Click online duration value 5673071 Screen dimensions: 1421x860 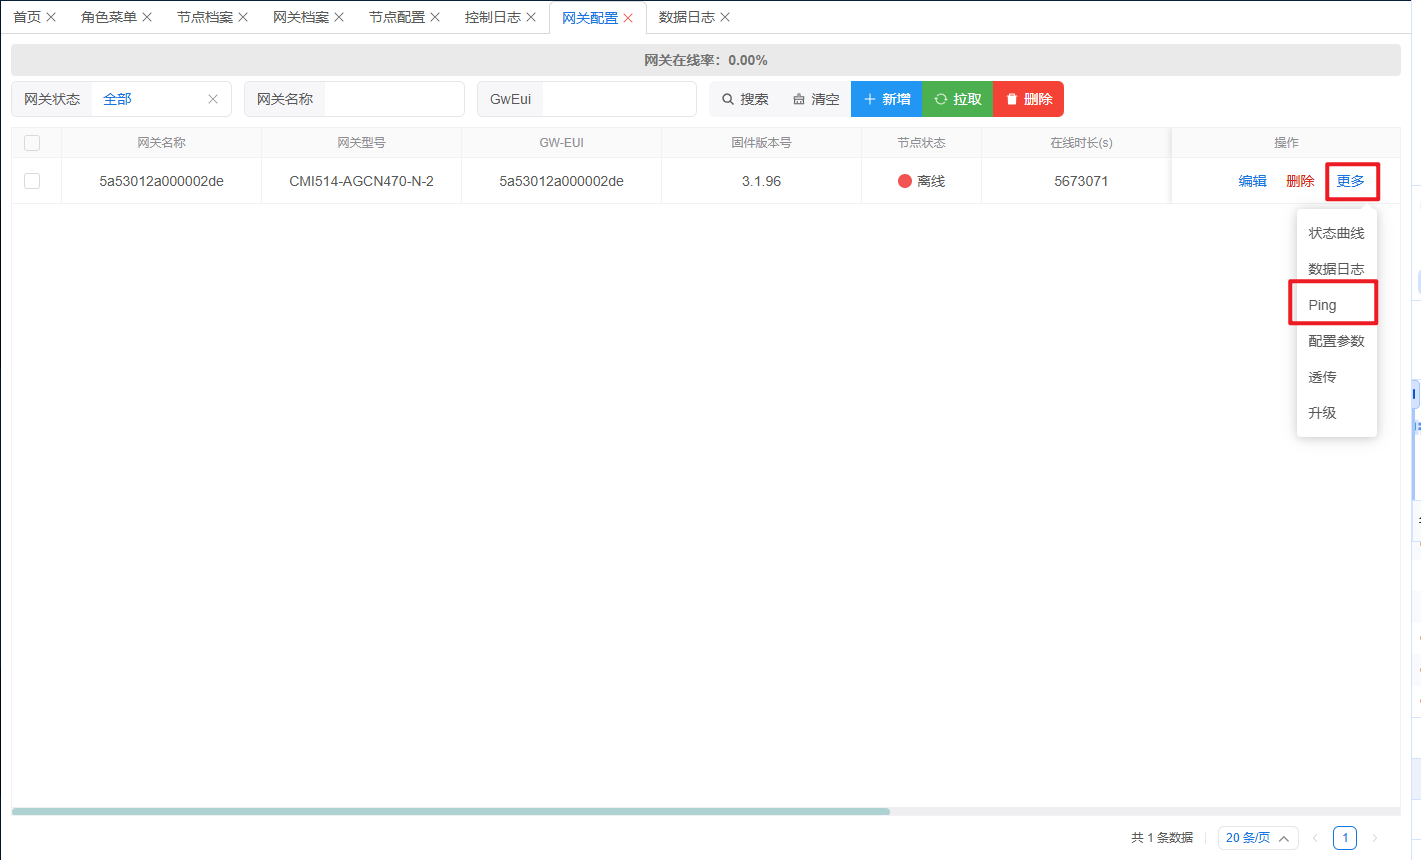[1082, 181]
